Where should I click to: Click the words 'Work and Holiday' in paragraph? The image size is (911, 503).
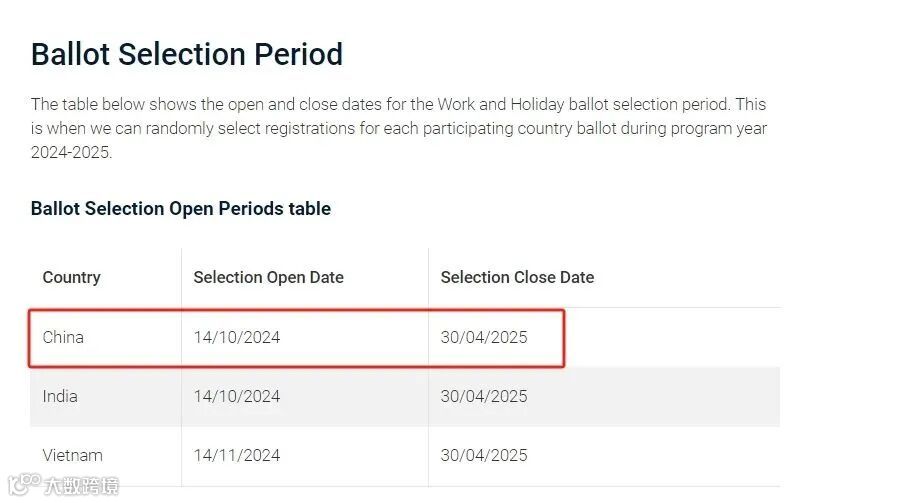[x=501, y=105]
